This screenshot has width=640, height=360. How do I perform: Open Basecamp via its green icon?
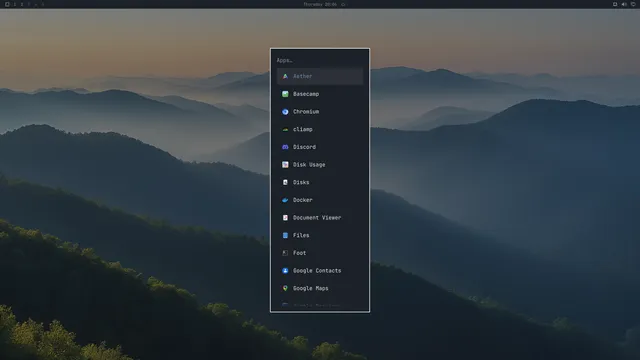(285, 94)
